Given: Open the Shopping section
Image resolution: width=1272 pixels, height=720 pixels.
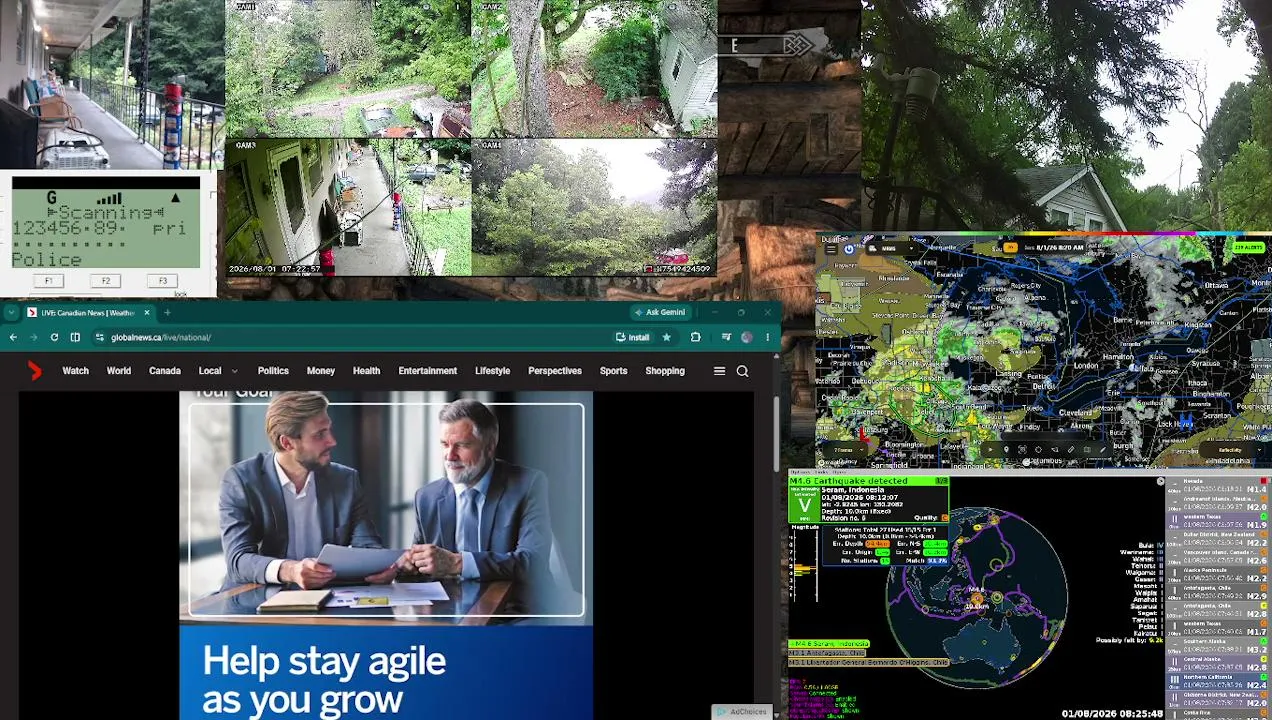Looking at the screenshot, I should pos(665,371).
